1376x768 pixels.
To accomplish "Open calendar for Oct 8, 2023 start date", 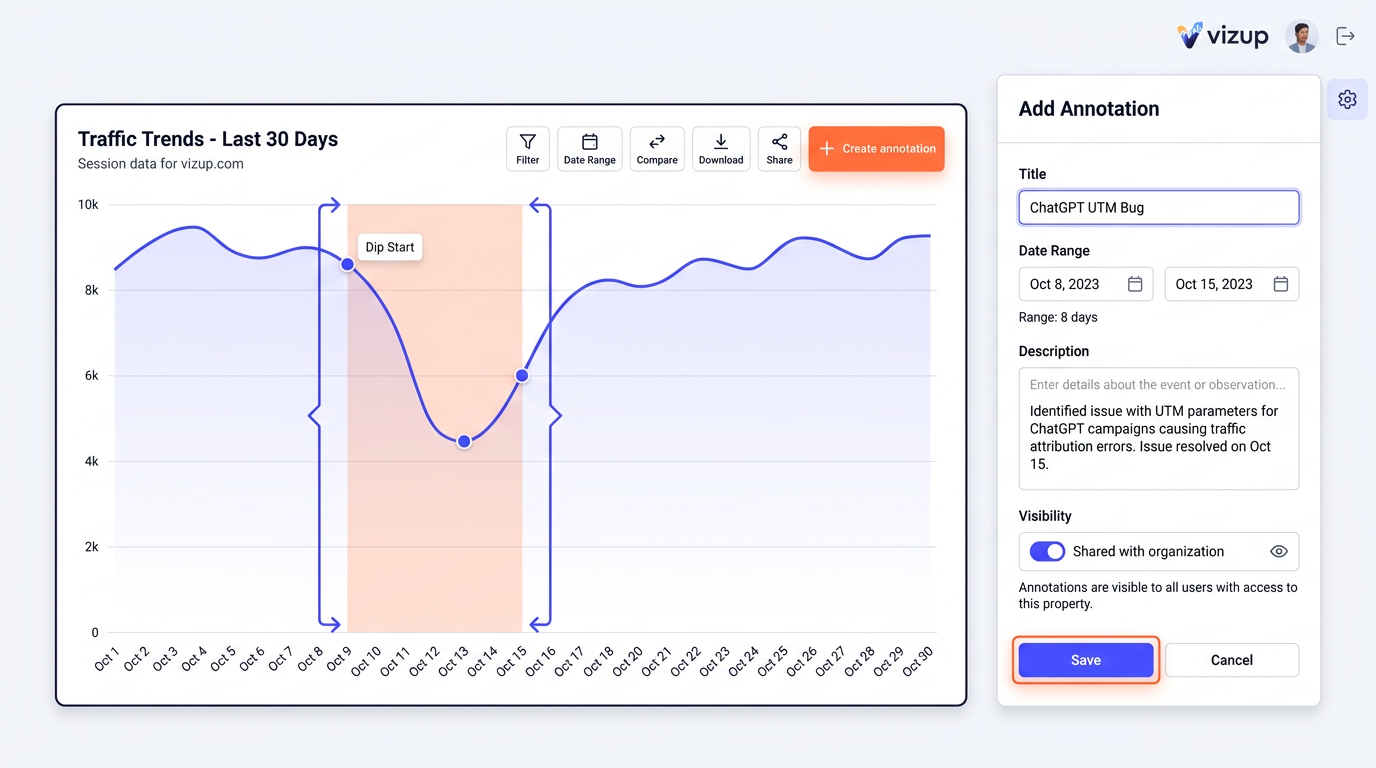I will point(1135,284).
